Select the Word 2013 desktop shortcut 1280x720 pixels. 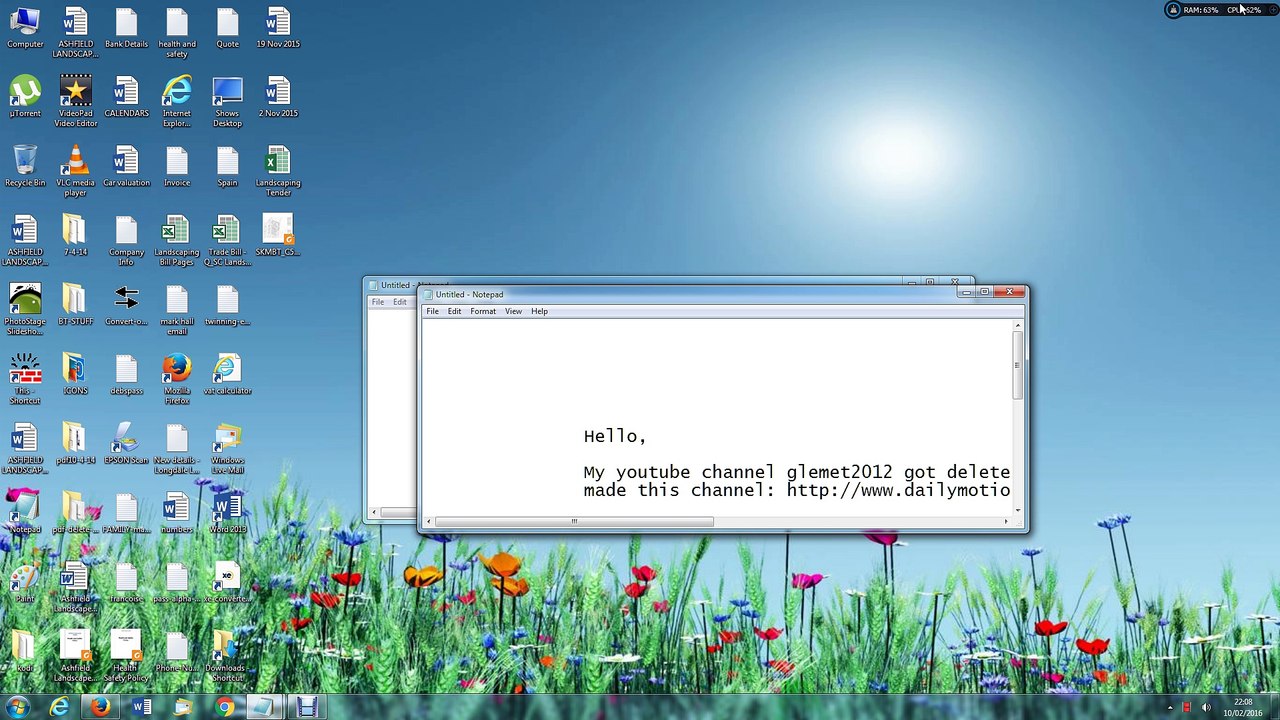click(x=227, y=513)
